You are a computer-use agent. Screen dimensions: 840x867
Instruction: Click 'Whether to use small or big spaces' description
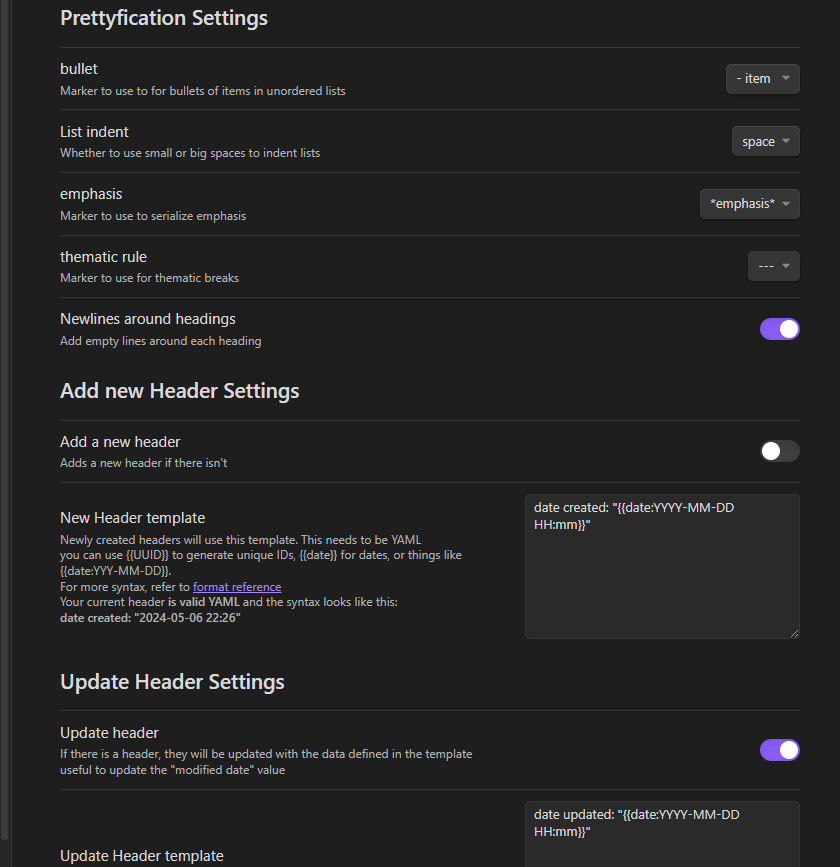(190, 153)
